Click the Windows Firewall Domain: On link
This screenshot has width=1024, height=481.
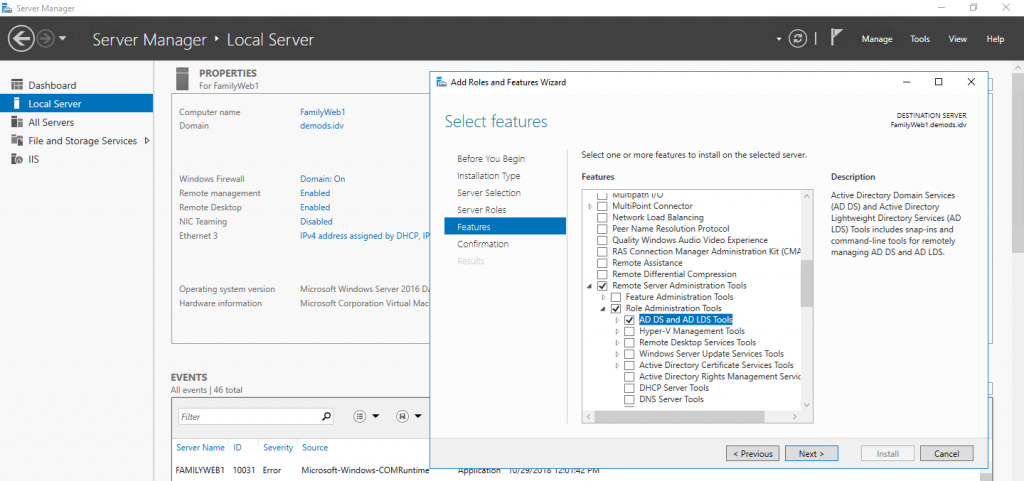(323, 179)
